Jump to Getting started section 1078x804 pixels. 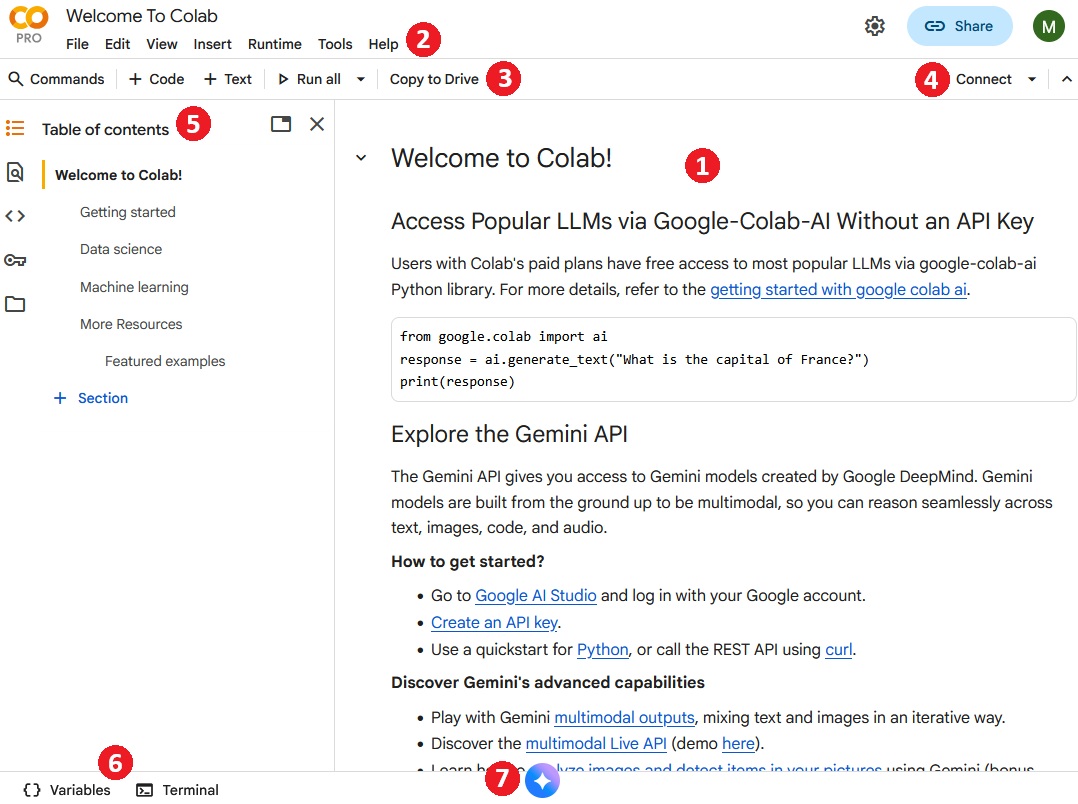127,212
